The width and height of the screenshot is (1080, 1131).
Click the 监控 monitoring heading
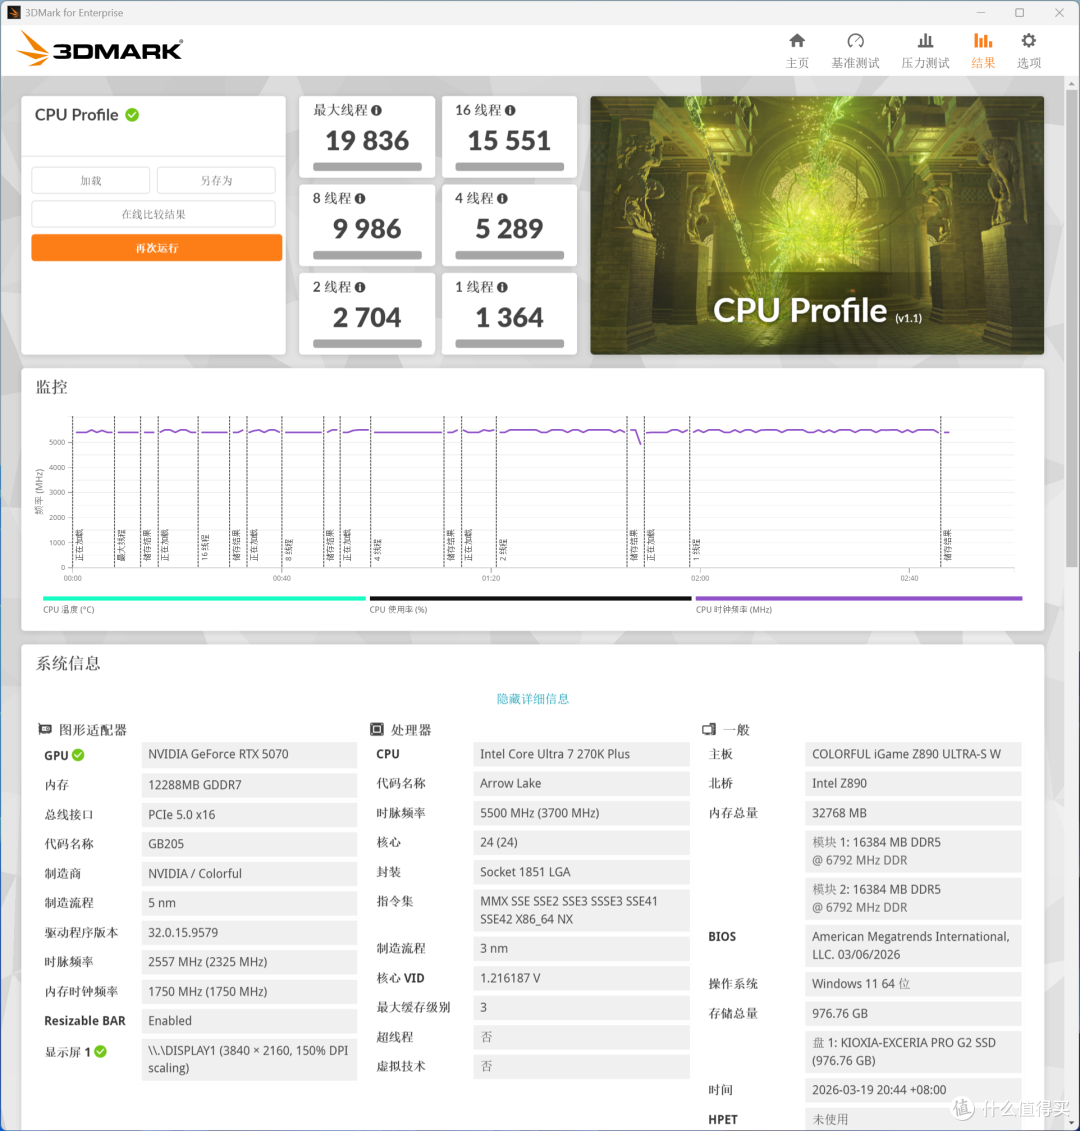click(x=52, y=387)
